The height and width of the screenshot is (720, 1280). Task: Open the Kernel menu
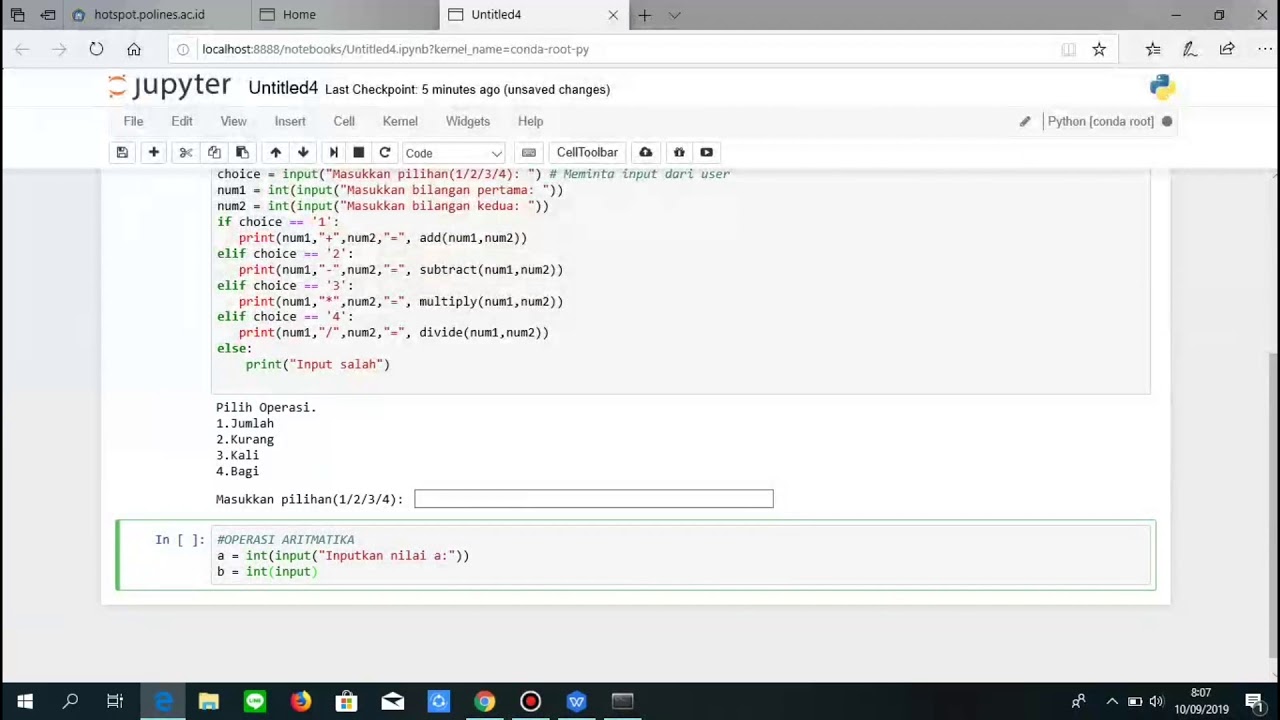[x=400, y=122]
